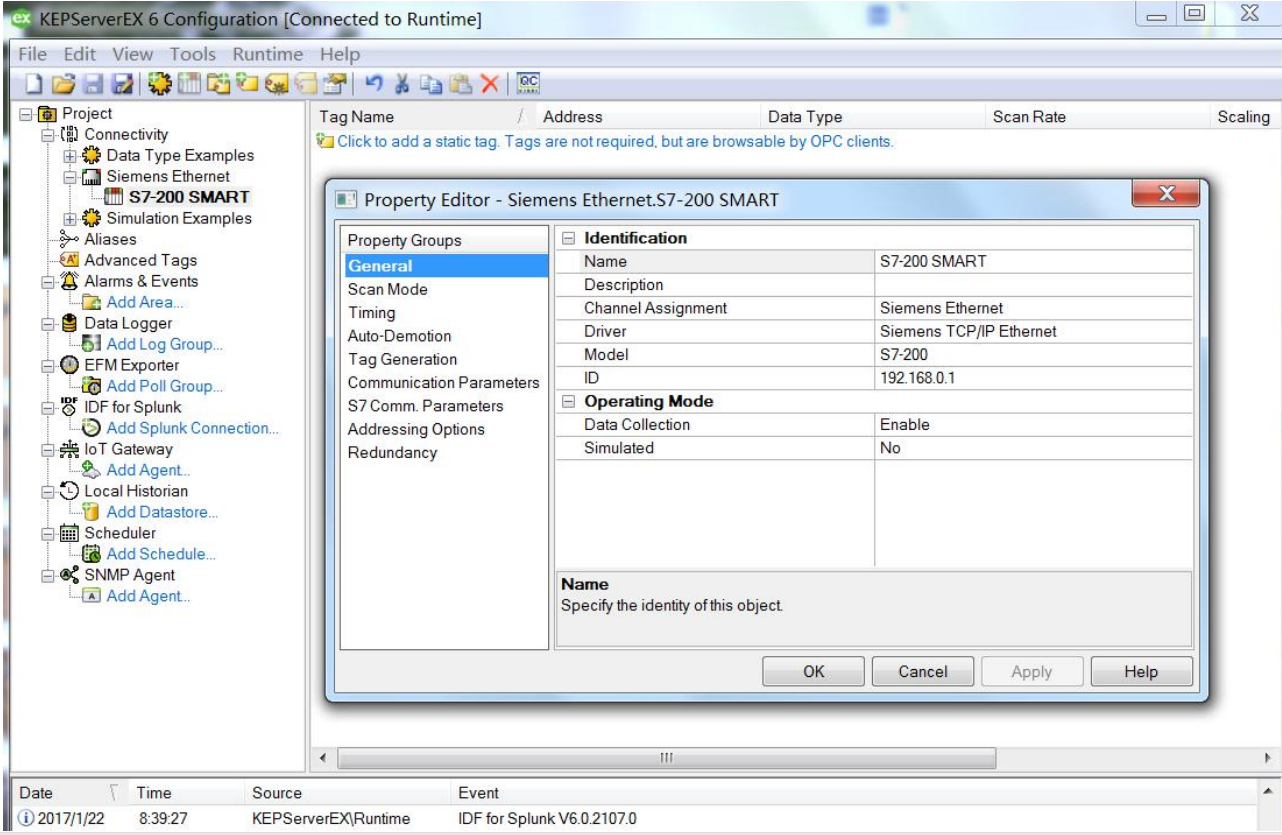Screen dimensions: 1282x835
Task: Click OK in the Property Editor
Action: pyautogui.click(x=813, y=672)
